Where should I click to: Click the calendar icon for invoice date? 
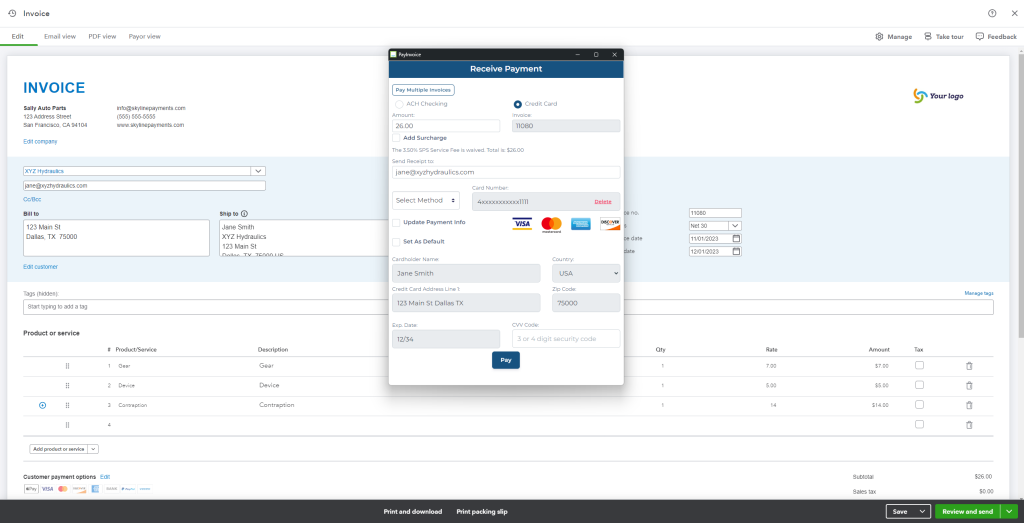point(736,239)
